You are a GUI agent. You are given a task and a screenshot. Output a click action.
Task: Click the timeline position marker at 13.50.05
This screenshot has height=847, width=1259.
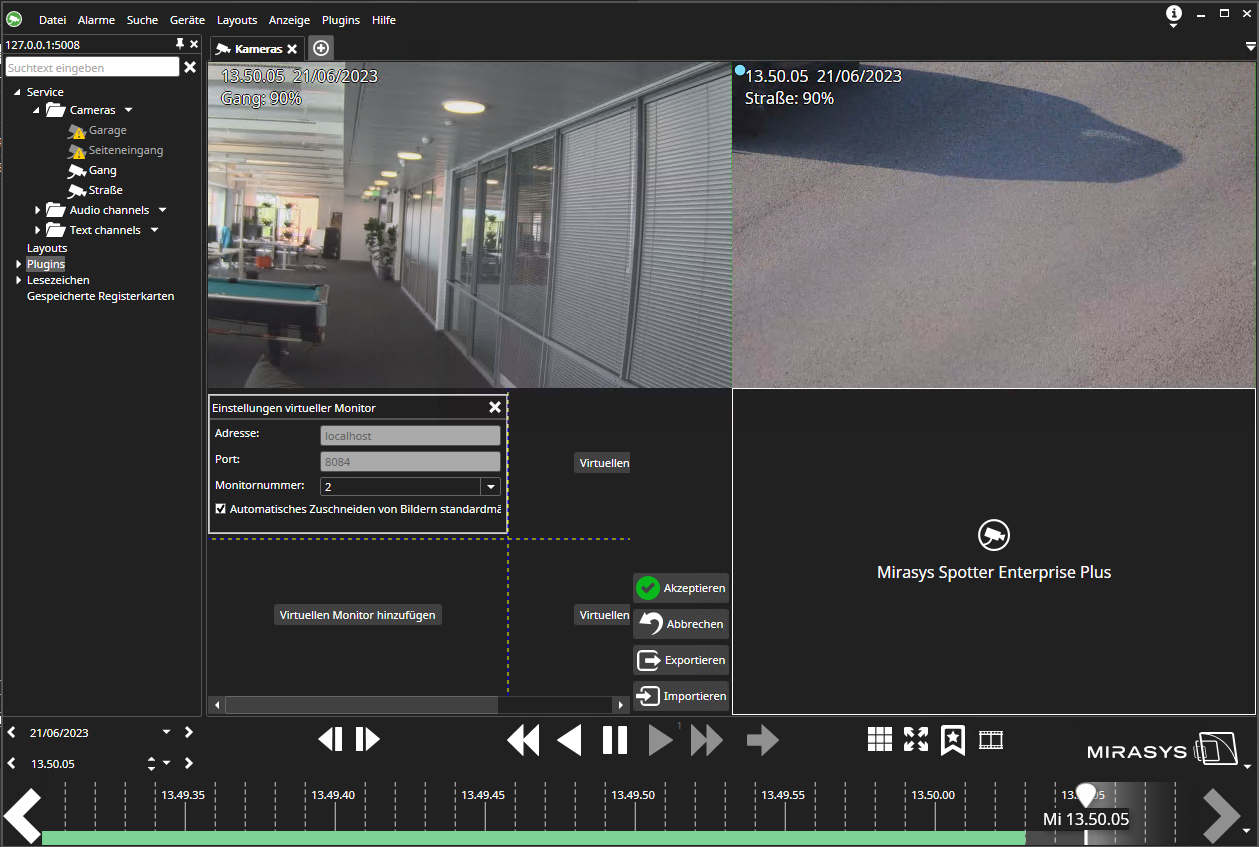pyautogui.click(x=1085, y=796)
